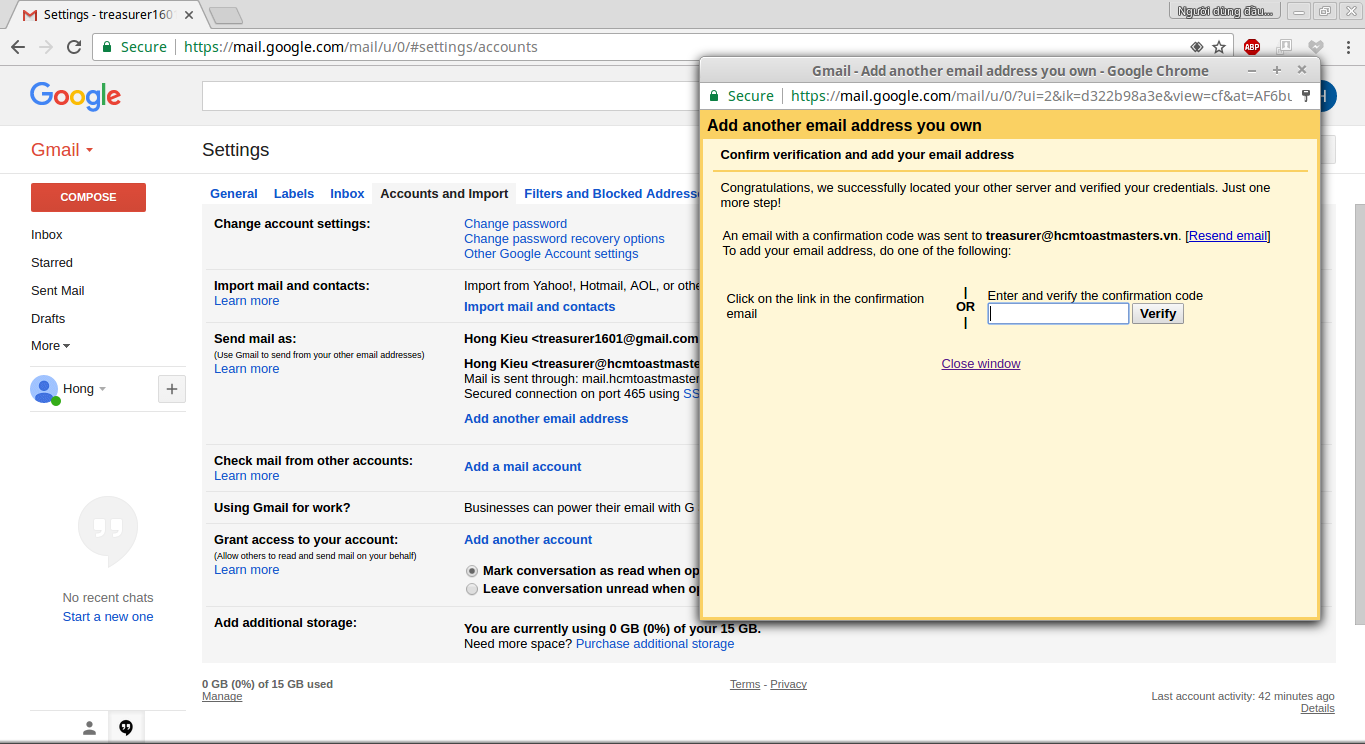Open the Privacy link in footer
The width and height of the screenshot is (1365, 744).
[x=788, y=685]
